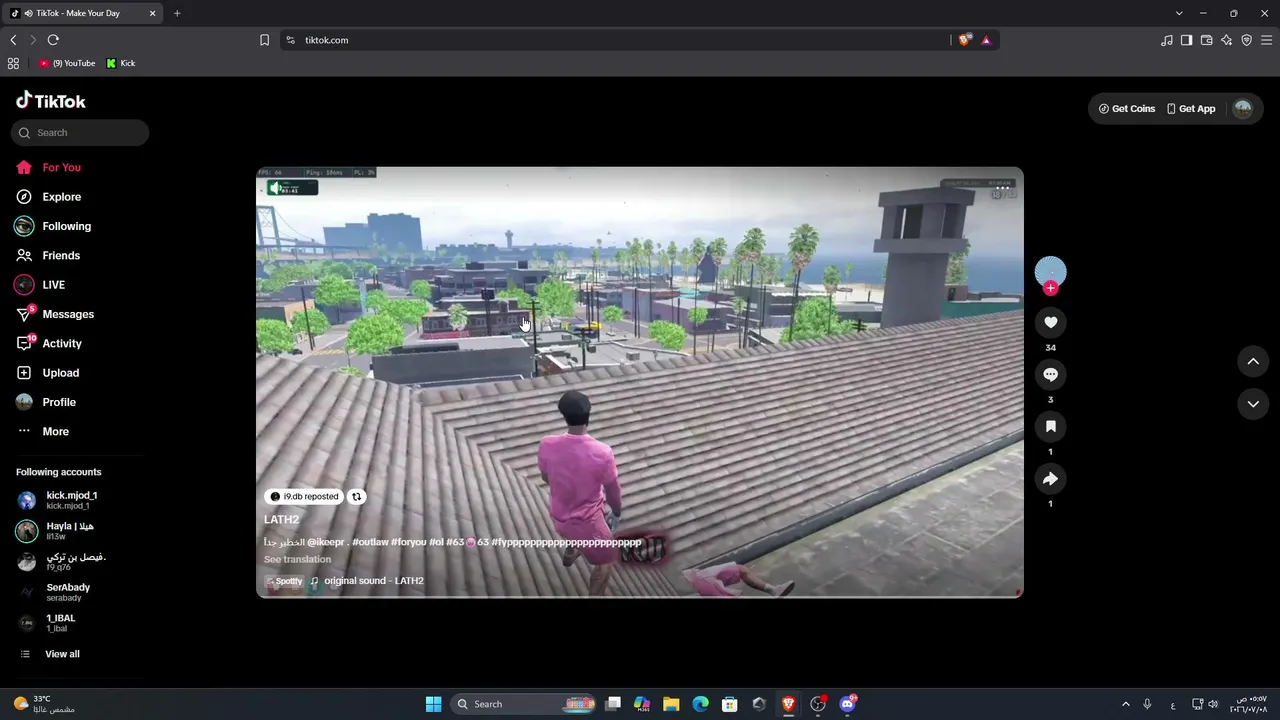This screenshot has width=1280, height=720.
Task: Click the browser back arrow
Action: point(13,40)
